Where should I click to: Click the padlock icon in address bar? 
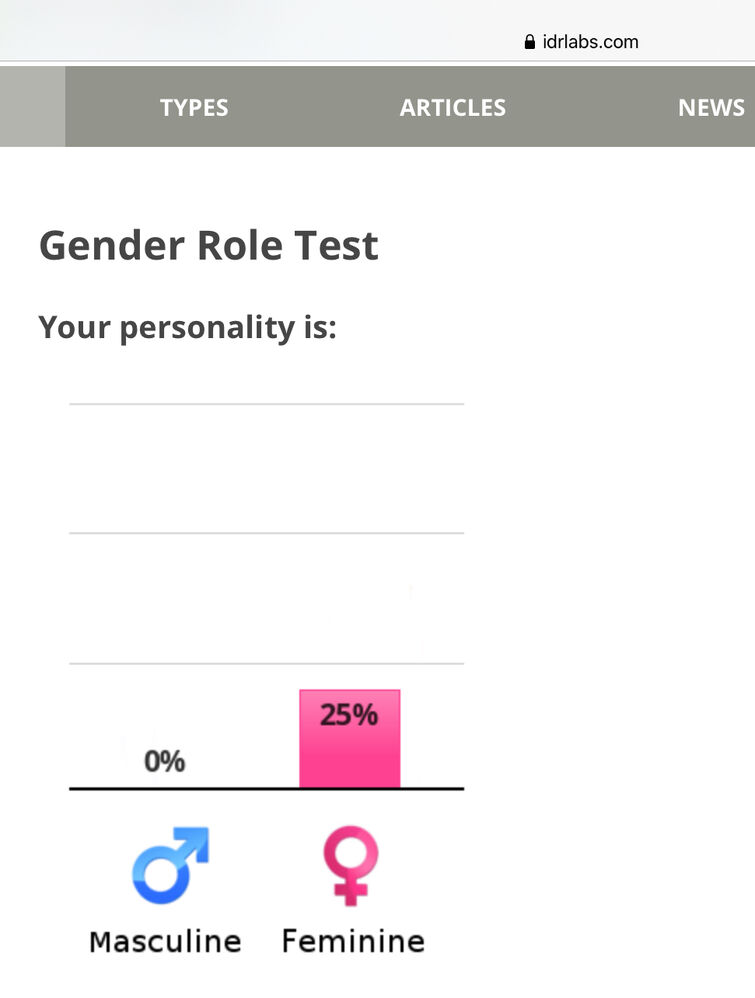point(530,42)
